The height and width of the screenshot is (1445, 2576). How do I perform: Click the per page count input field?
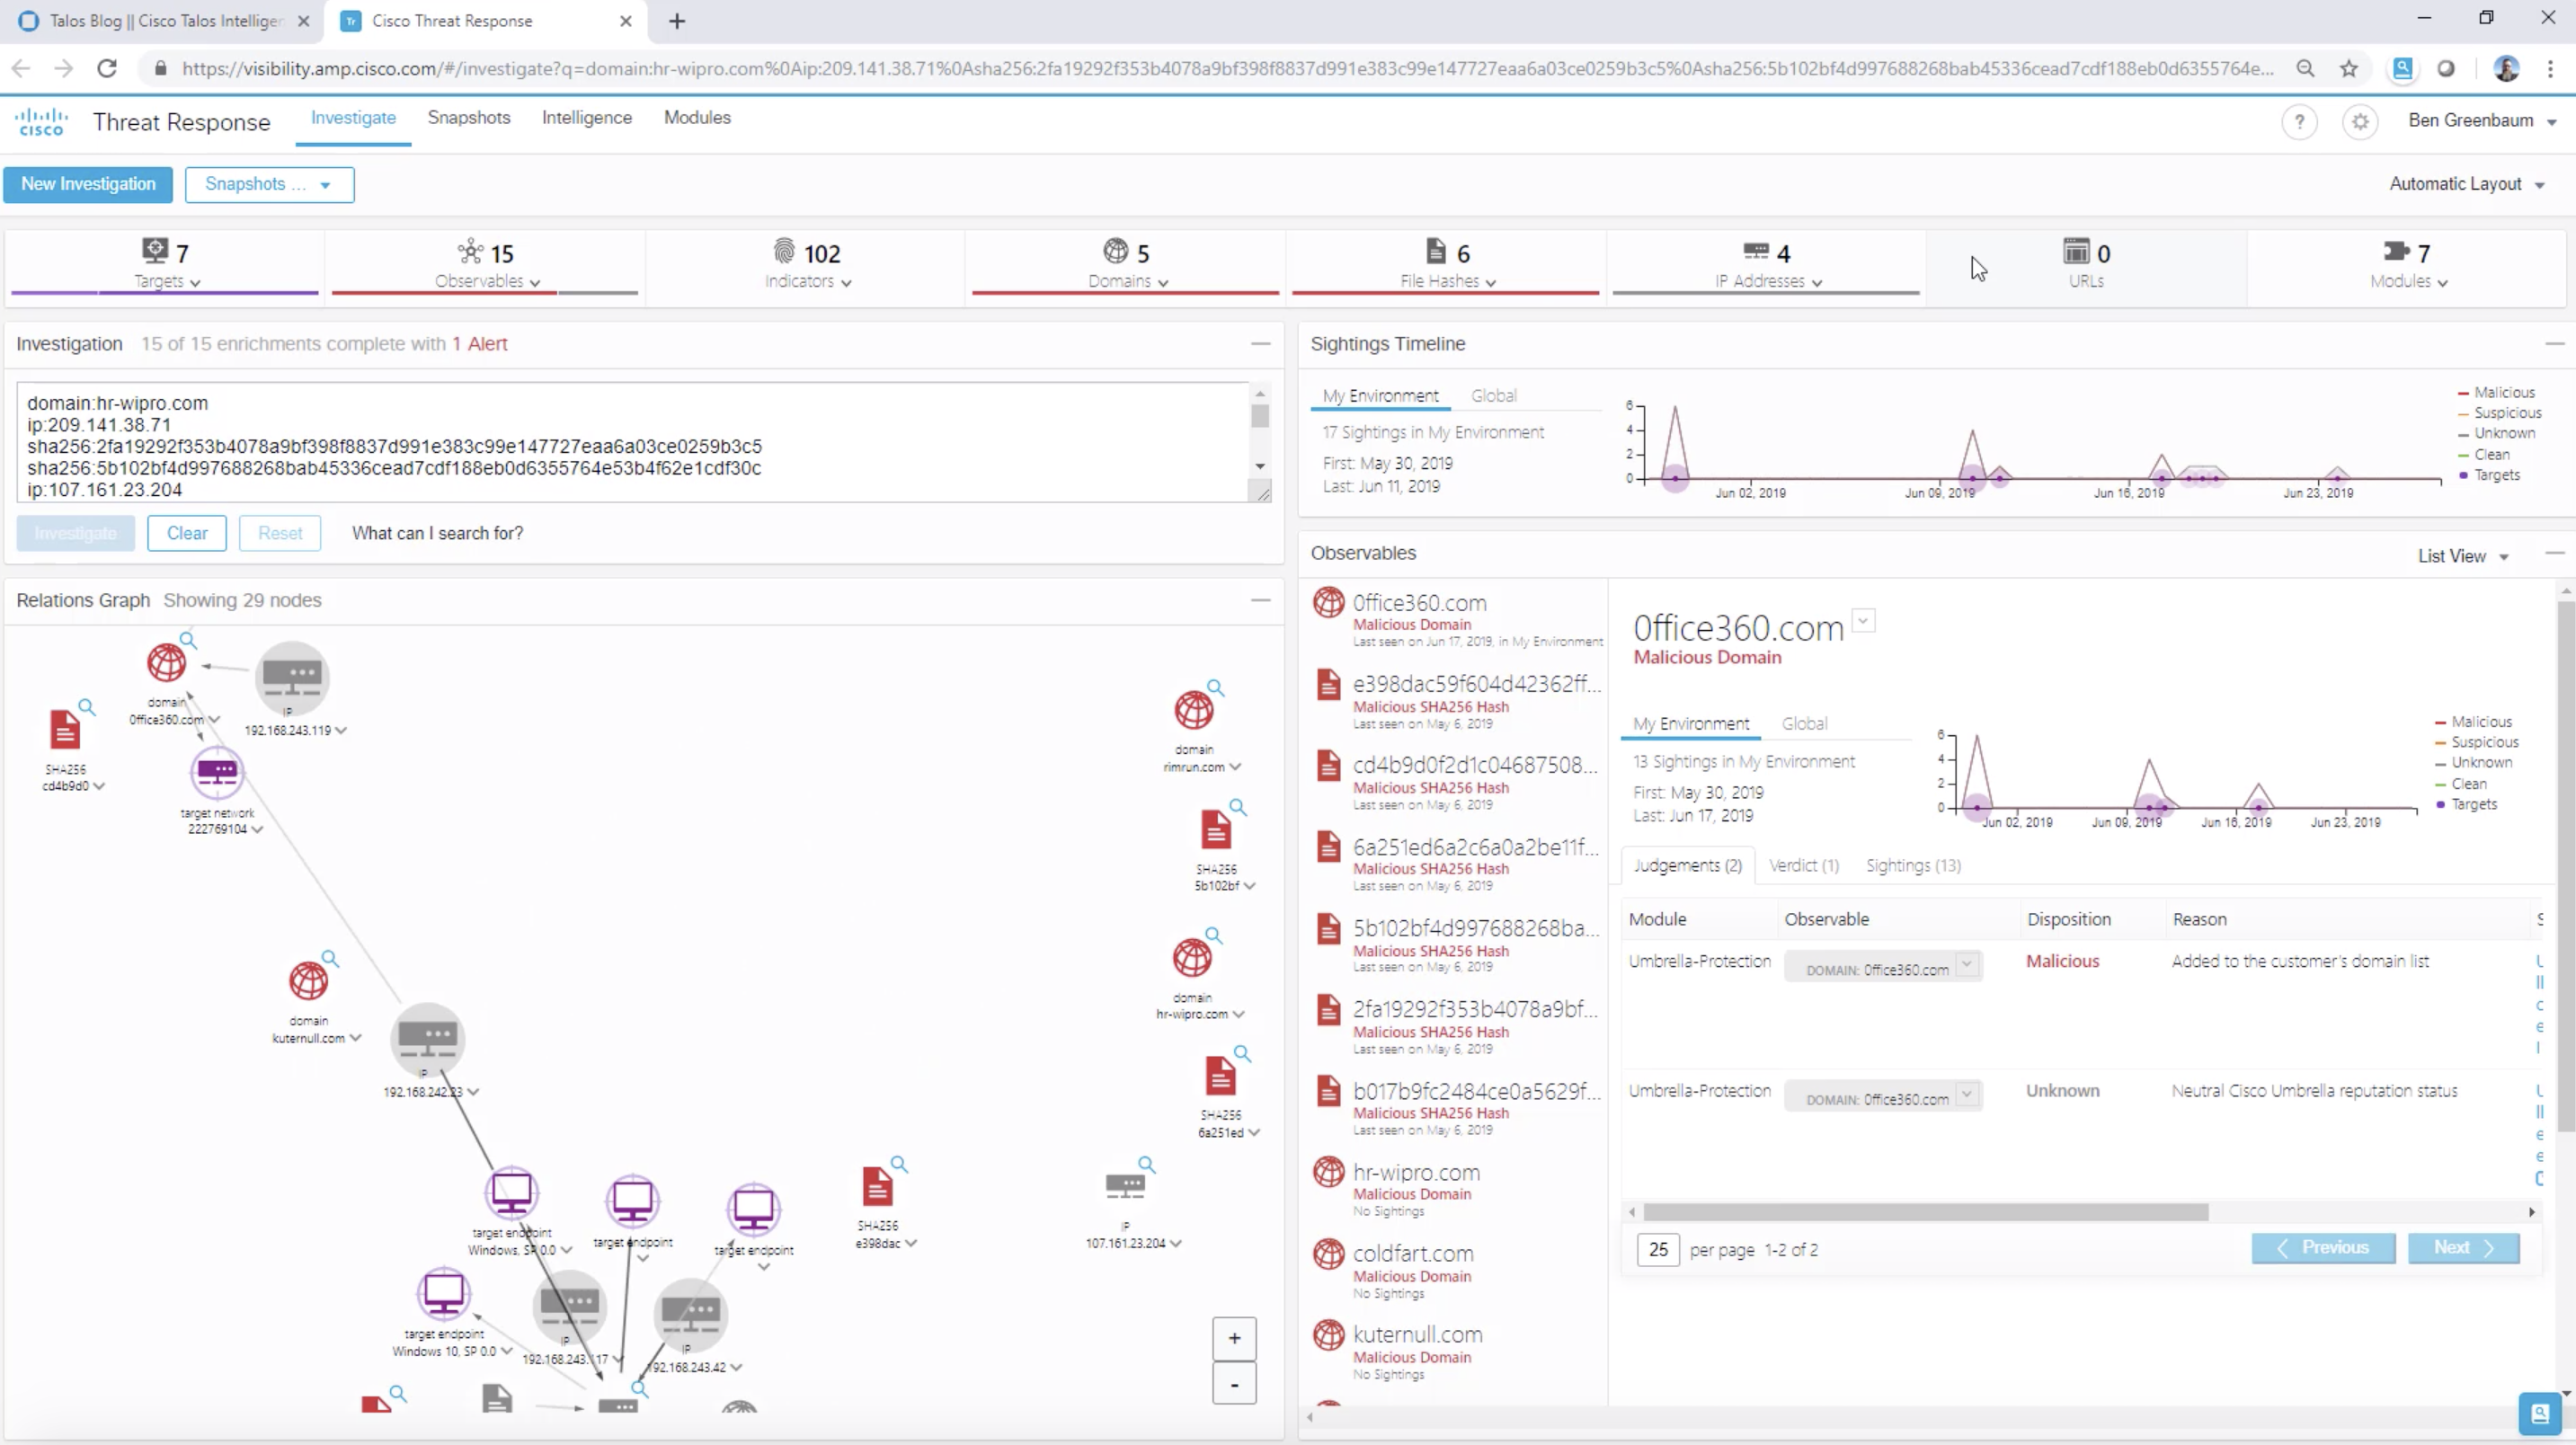pos(1657,1249)
